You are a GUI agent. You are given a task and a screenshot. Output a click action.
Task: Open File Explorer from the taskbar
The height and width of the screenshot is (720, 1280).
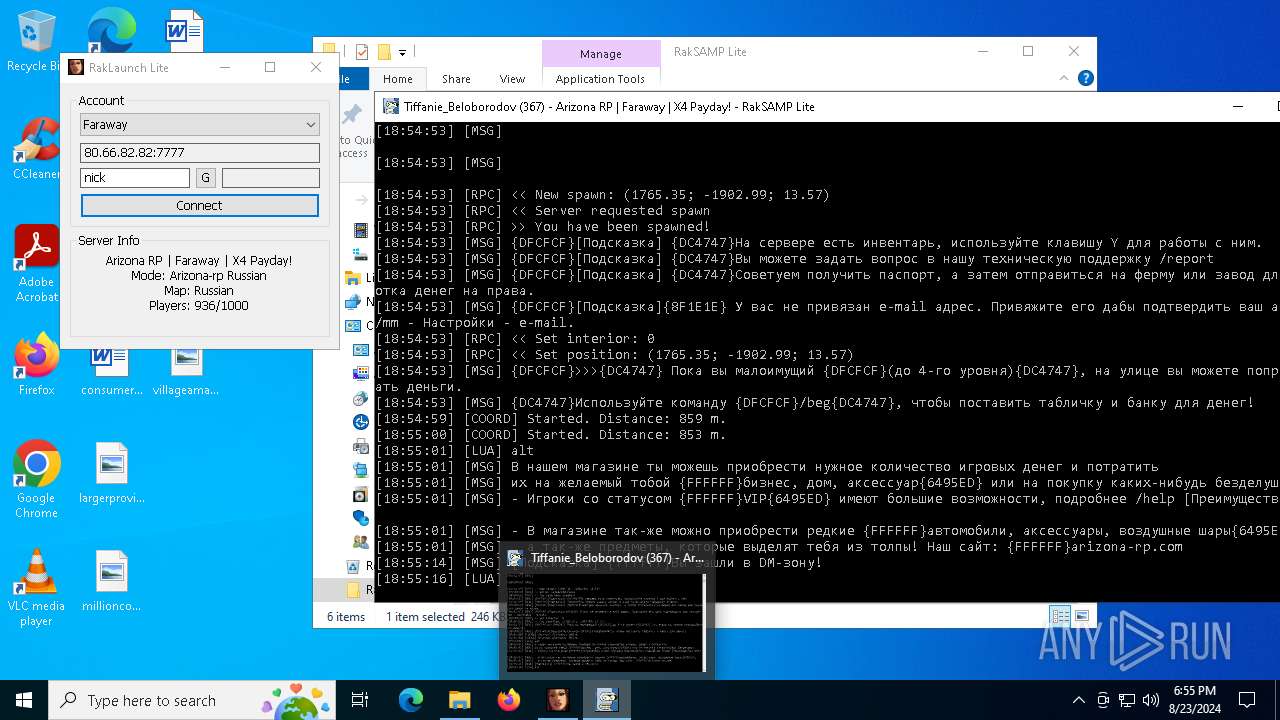(x=459, y=700)
